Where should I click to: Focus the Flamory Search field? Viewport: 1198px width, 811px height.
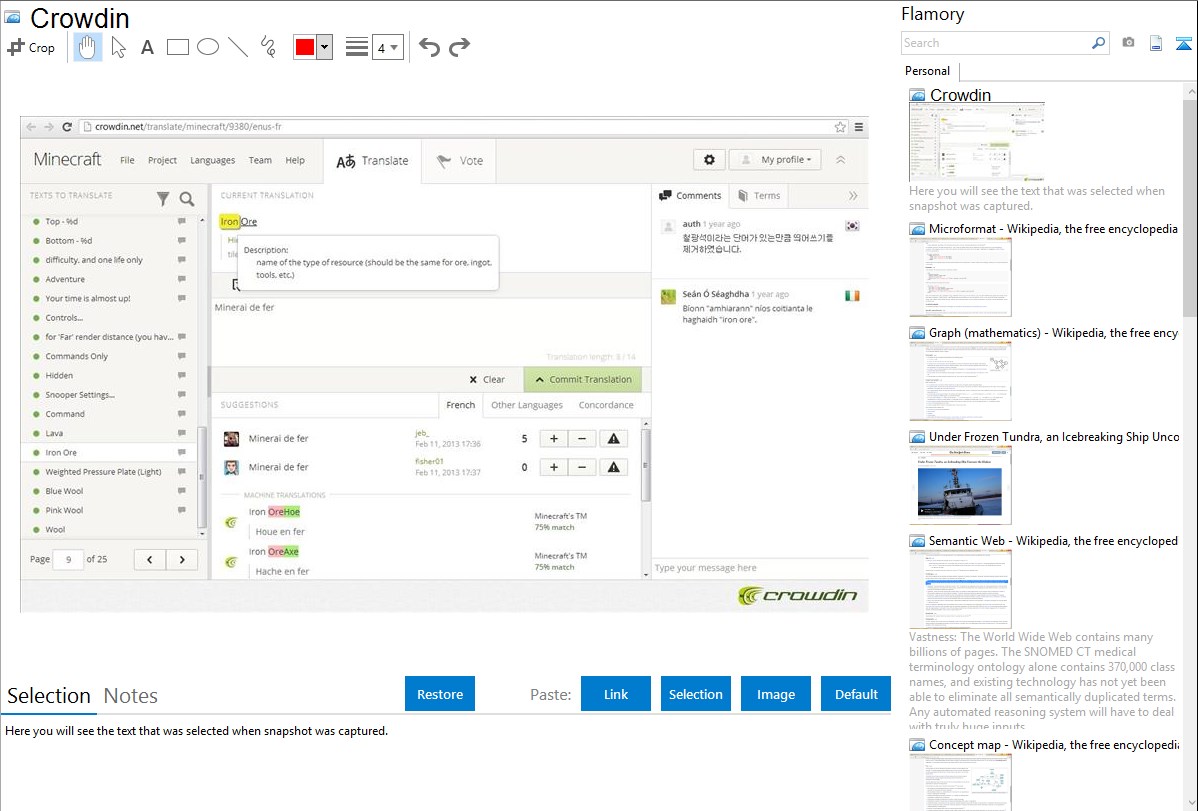(x=996, y=43)
